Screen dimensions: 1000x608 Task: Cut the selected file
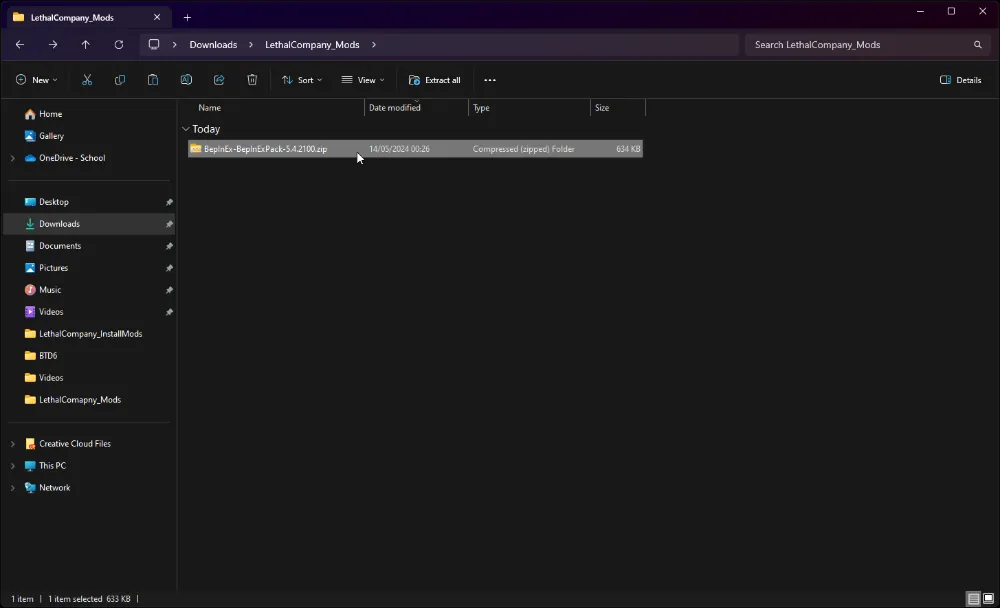[x=87, y=80]
